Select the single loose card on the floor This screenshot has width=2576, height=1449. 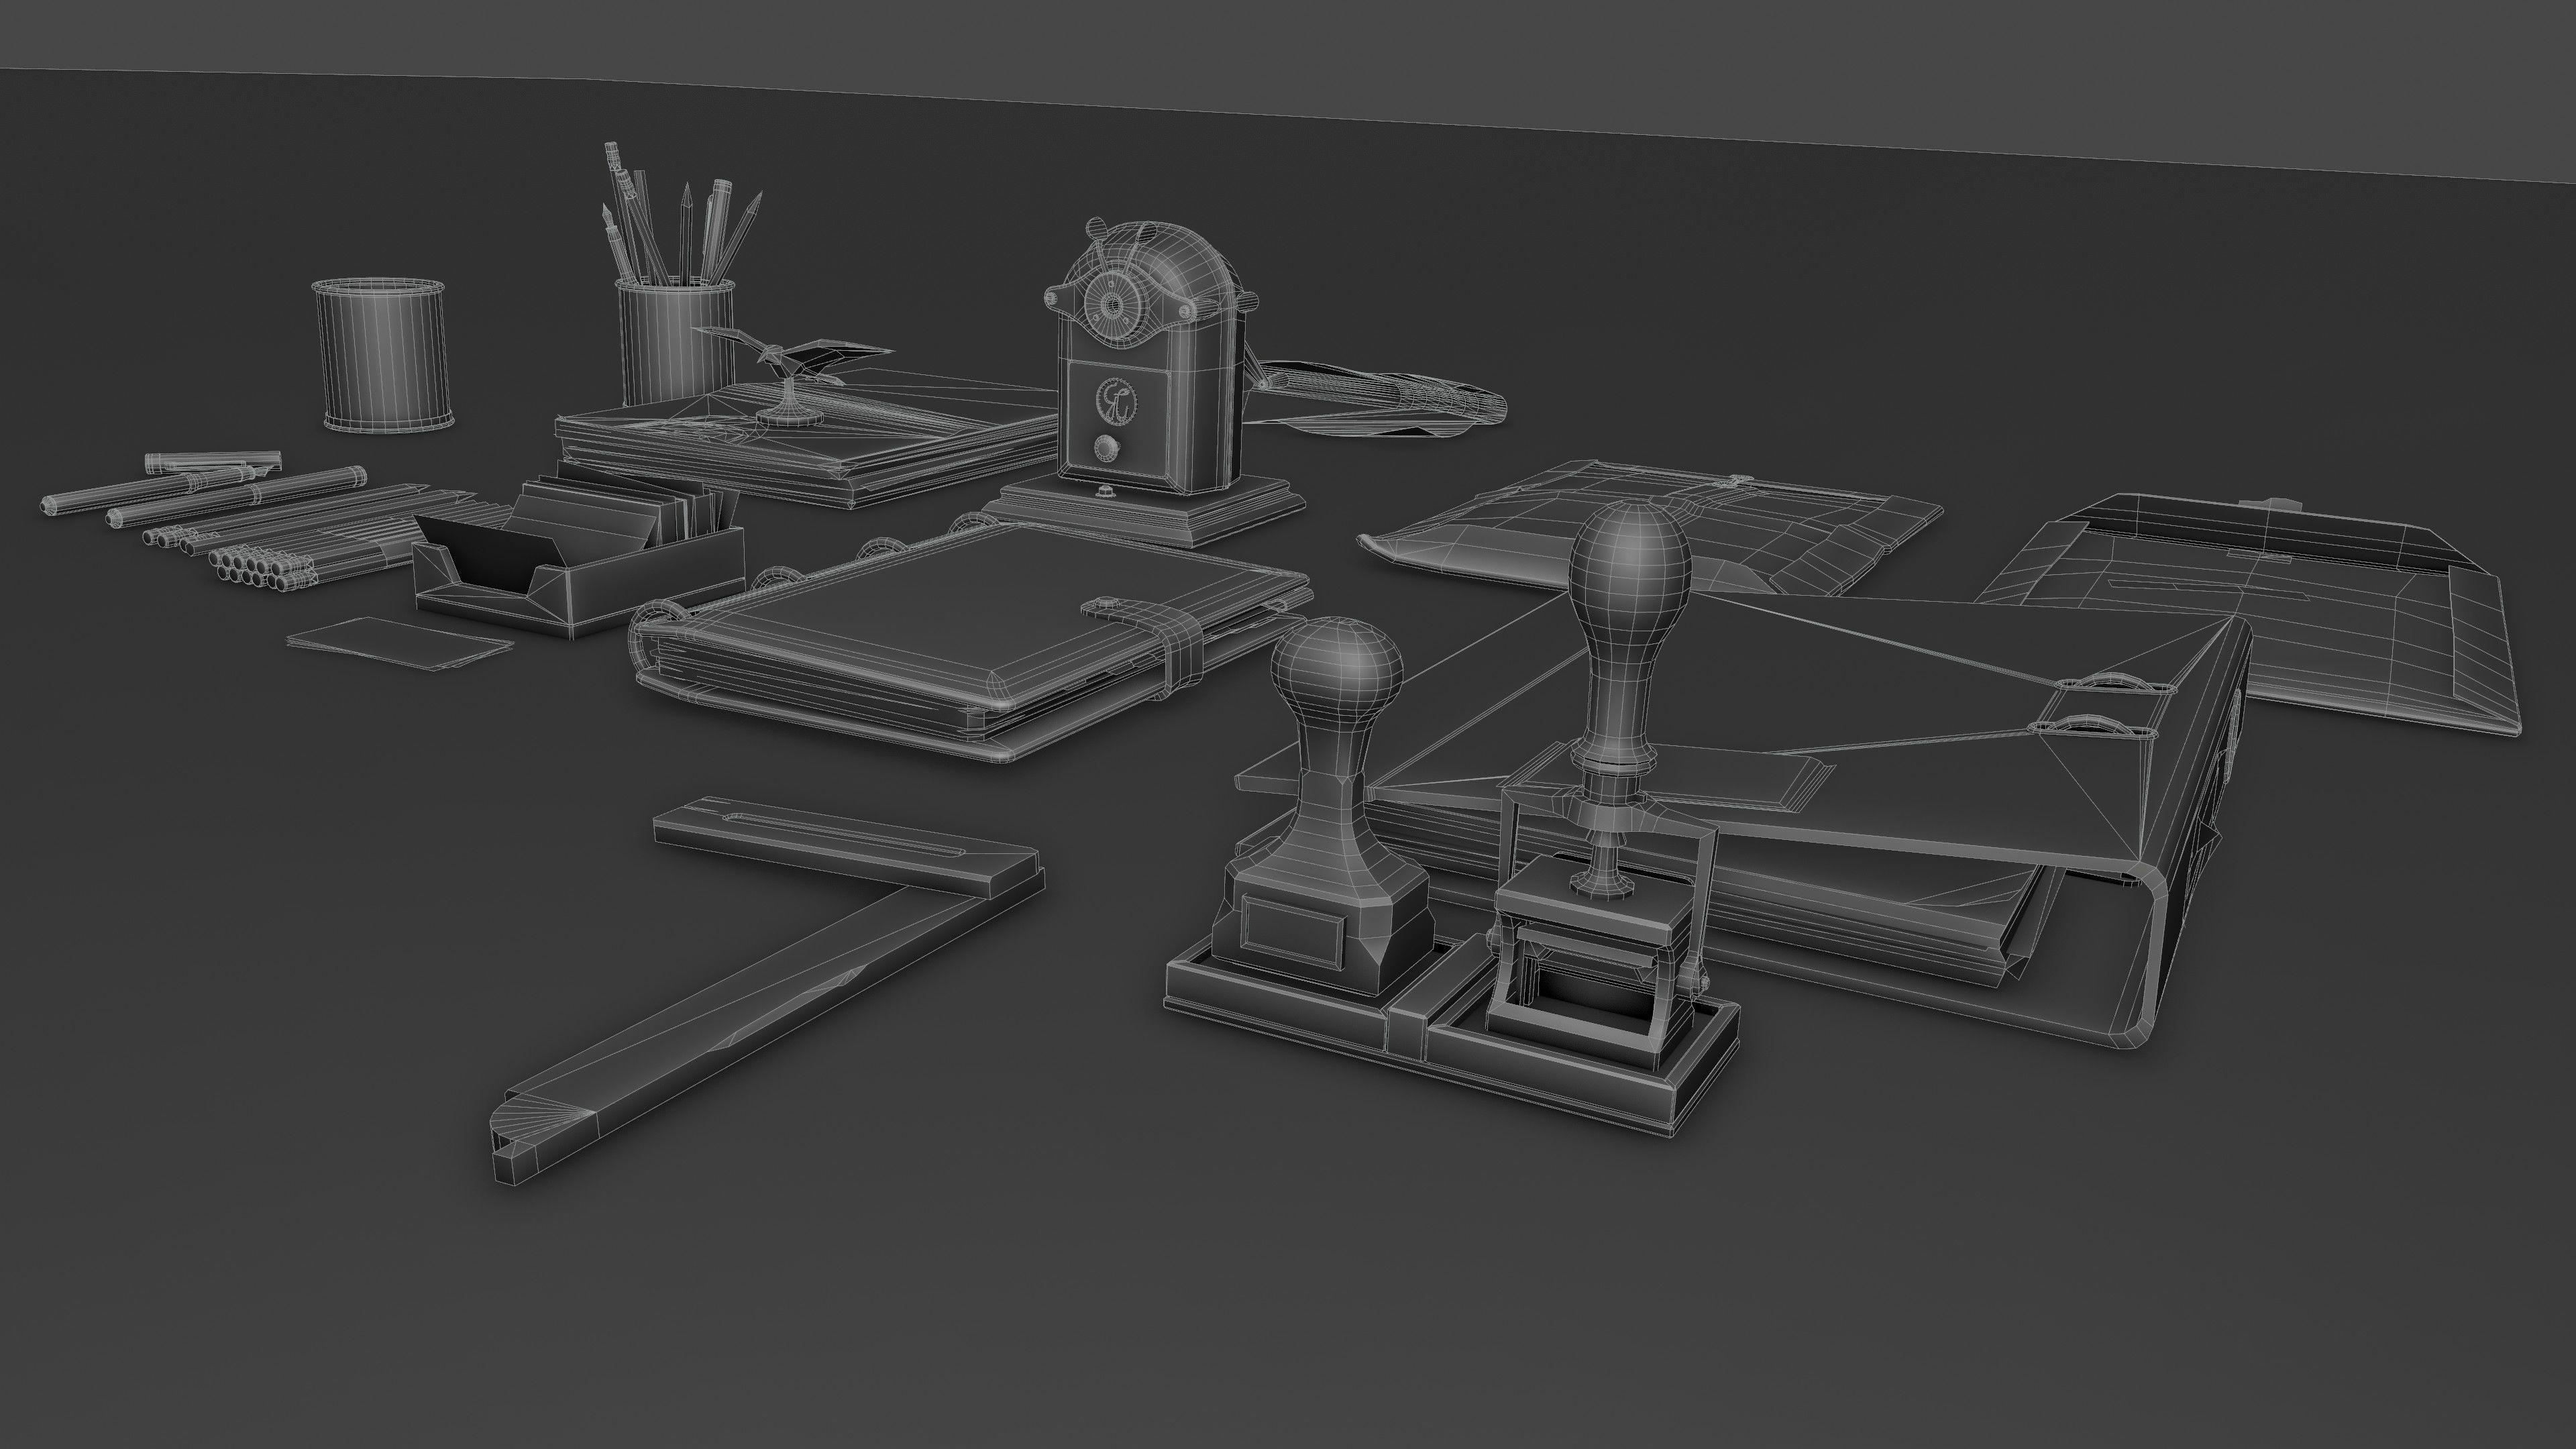point(400,645)
